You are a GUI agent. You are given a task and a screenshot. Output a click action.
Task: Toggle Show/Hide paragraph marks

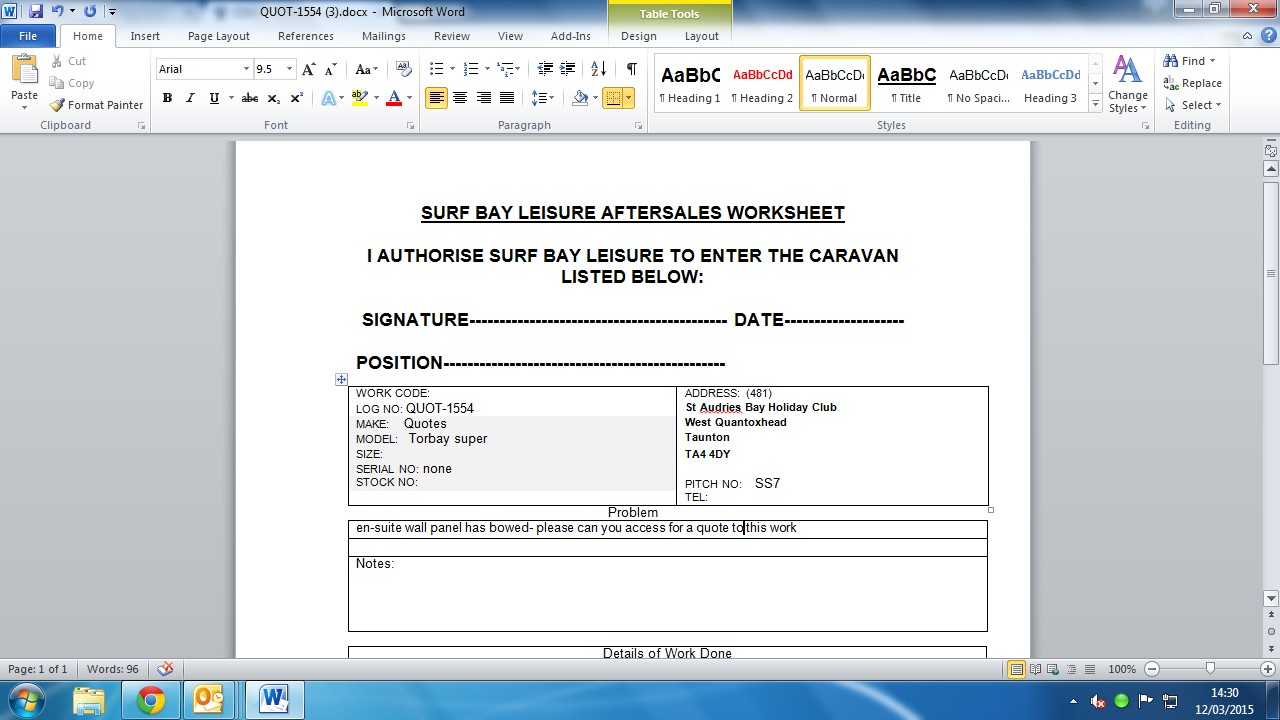coord(631,69)
